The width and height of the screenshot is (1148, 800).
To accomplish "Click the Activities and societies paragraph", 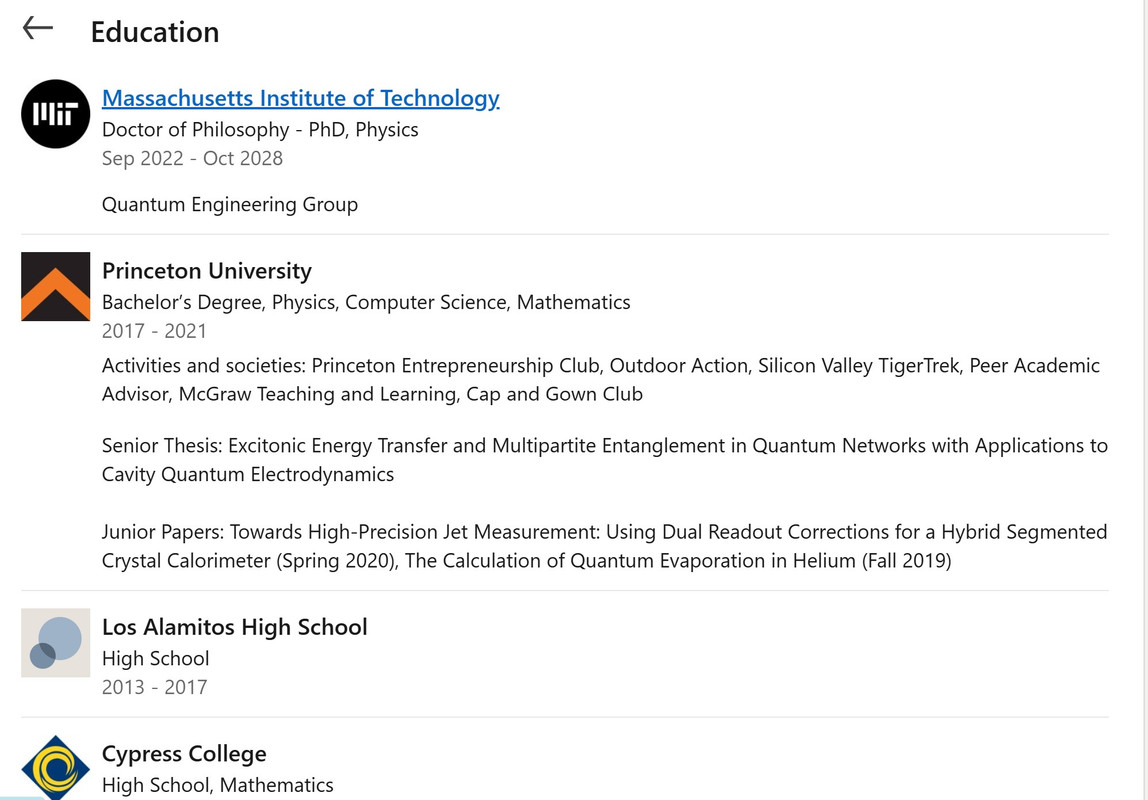I will coord(600,380).
